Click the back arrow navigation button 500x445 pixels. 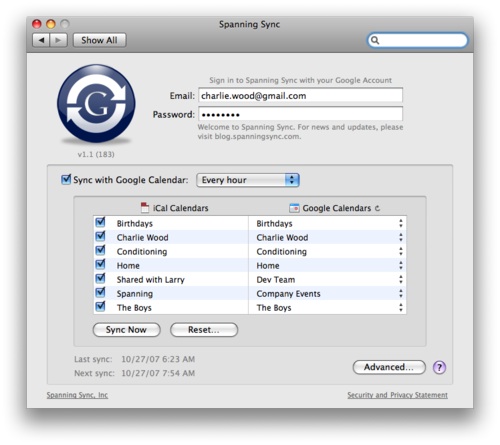(41, 40)
